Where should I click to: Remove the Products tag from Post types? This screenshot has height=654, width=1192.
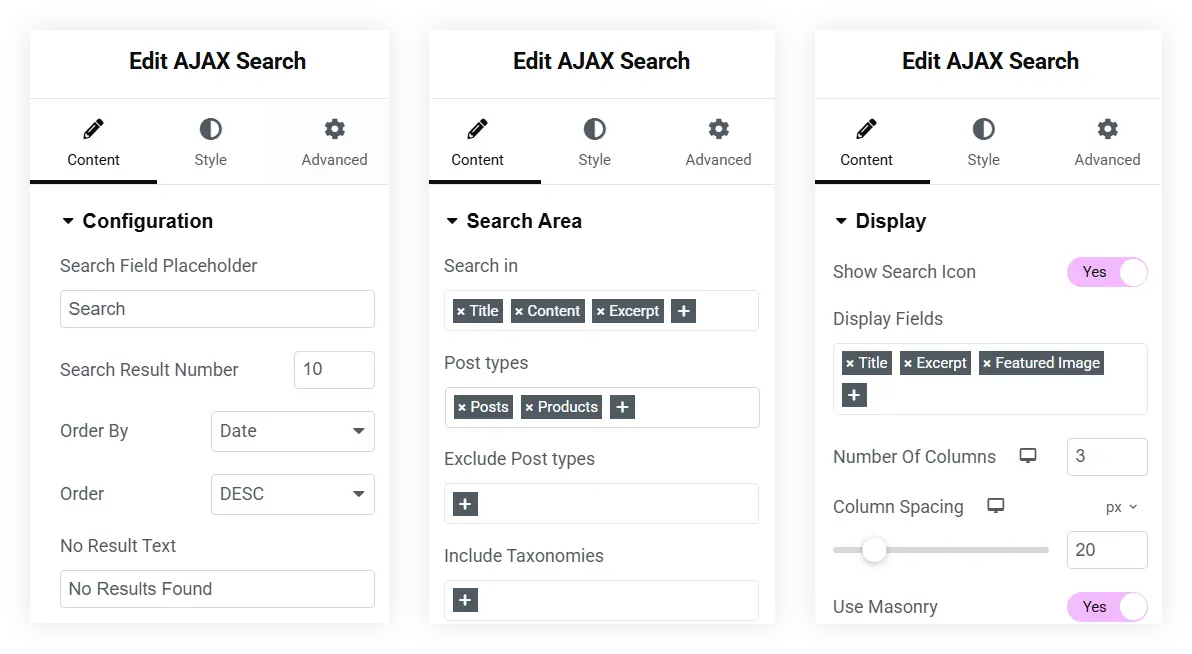pos(530,407)
